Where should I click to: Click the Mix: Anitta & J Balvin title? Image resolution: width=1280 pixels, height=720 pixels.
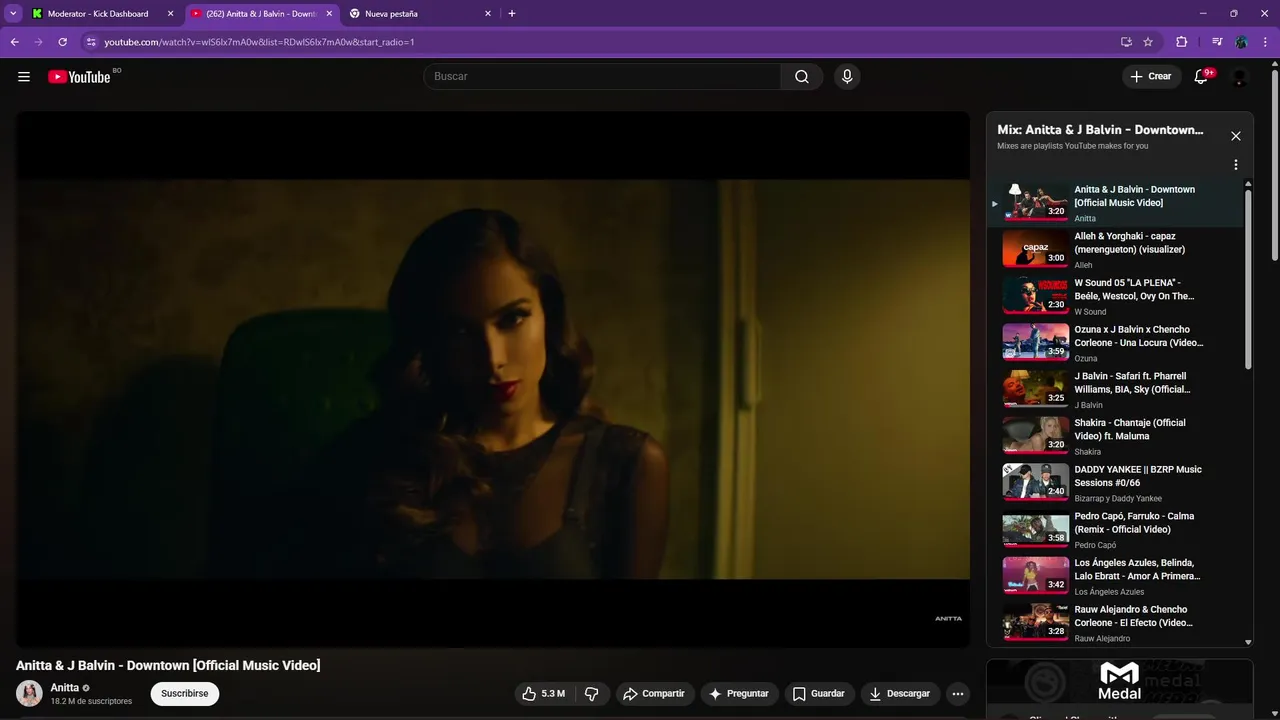coord(1100,130)
